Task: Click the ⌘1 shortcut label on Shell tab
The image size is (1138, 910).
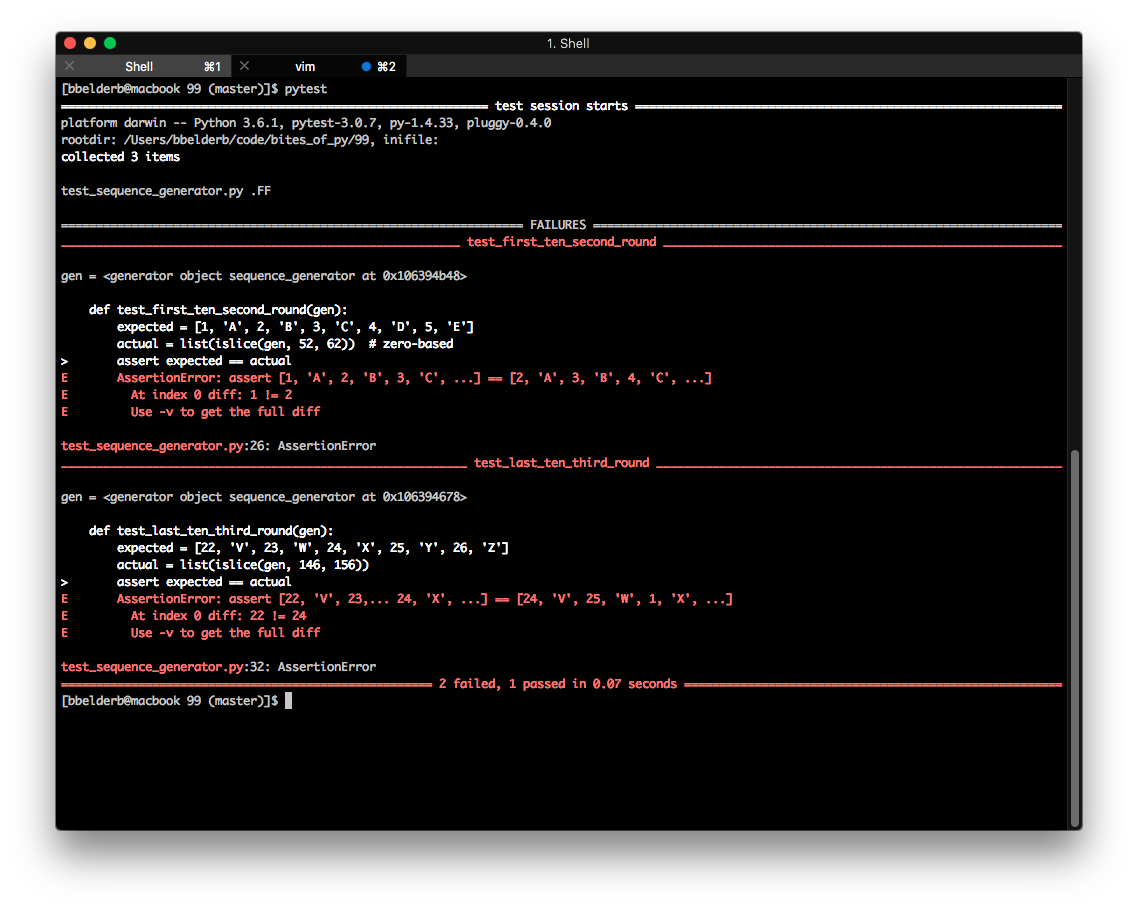Action: click(x=212, y=67)
